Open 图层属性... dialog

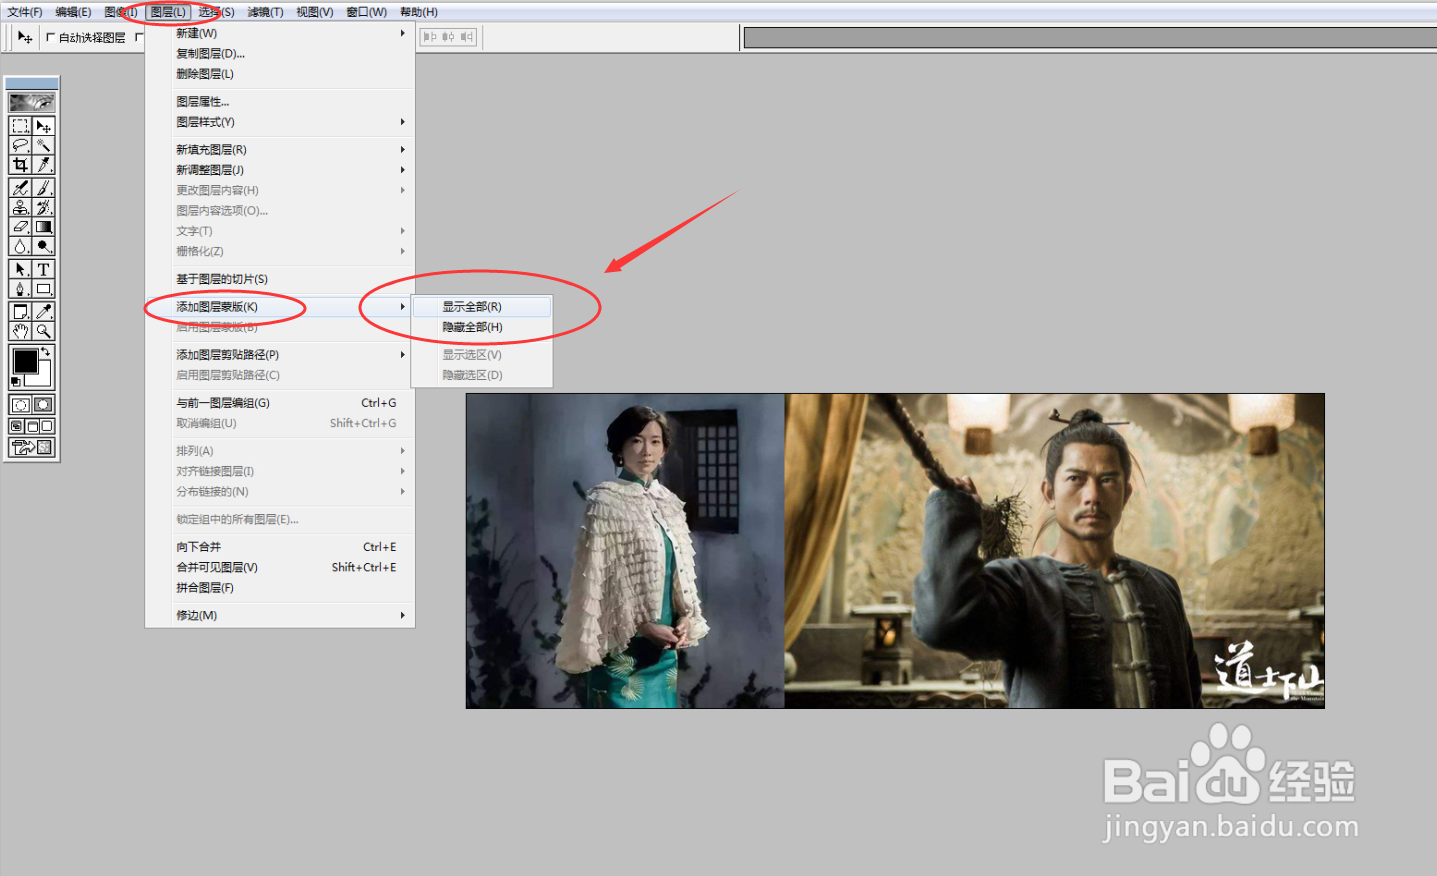(x=280, y=102)
